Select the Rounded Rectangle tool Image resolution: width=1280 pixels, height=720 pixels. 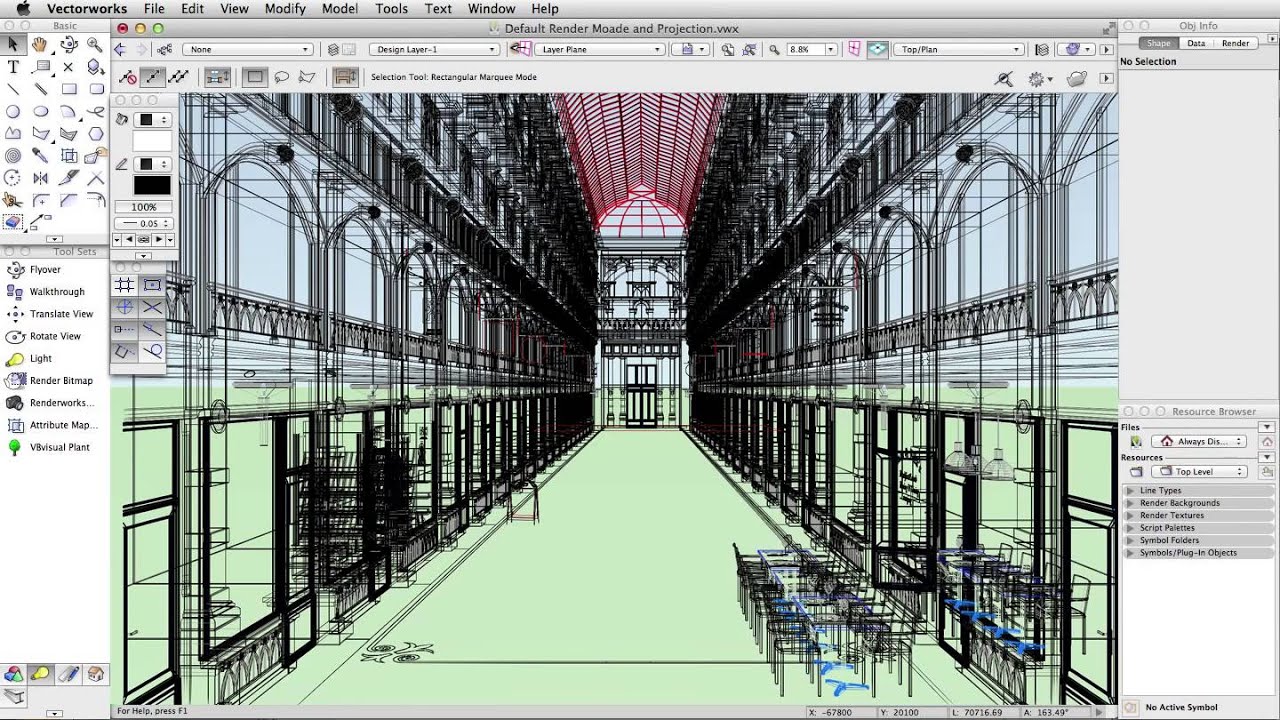click(x=96, y=89)
